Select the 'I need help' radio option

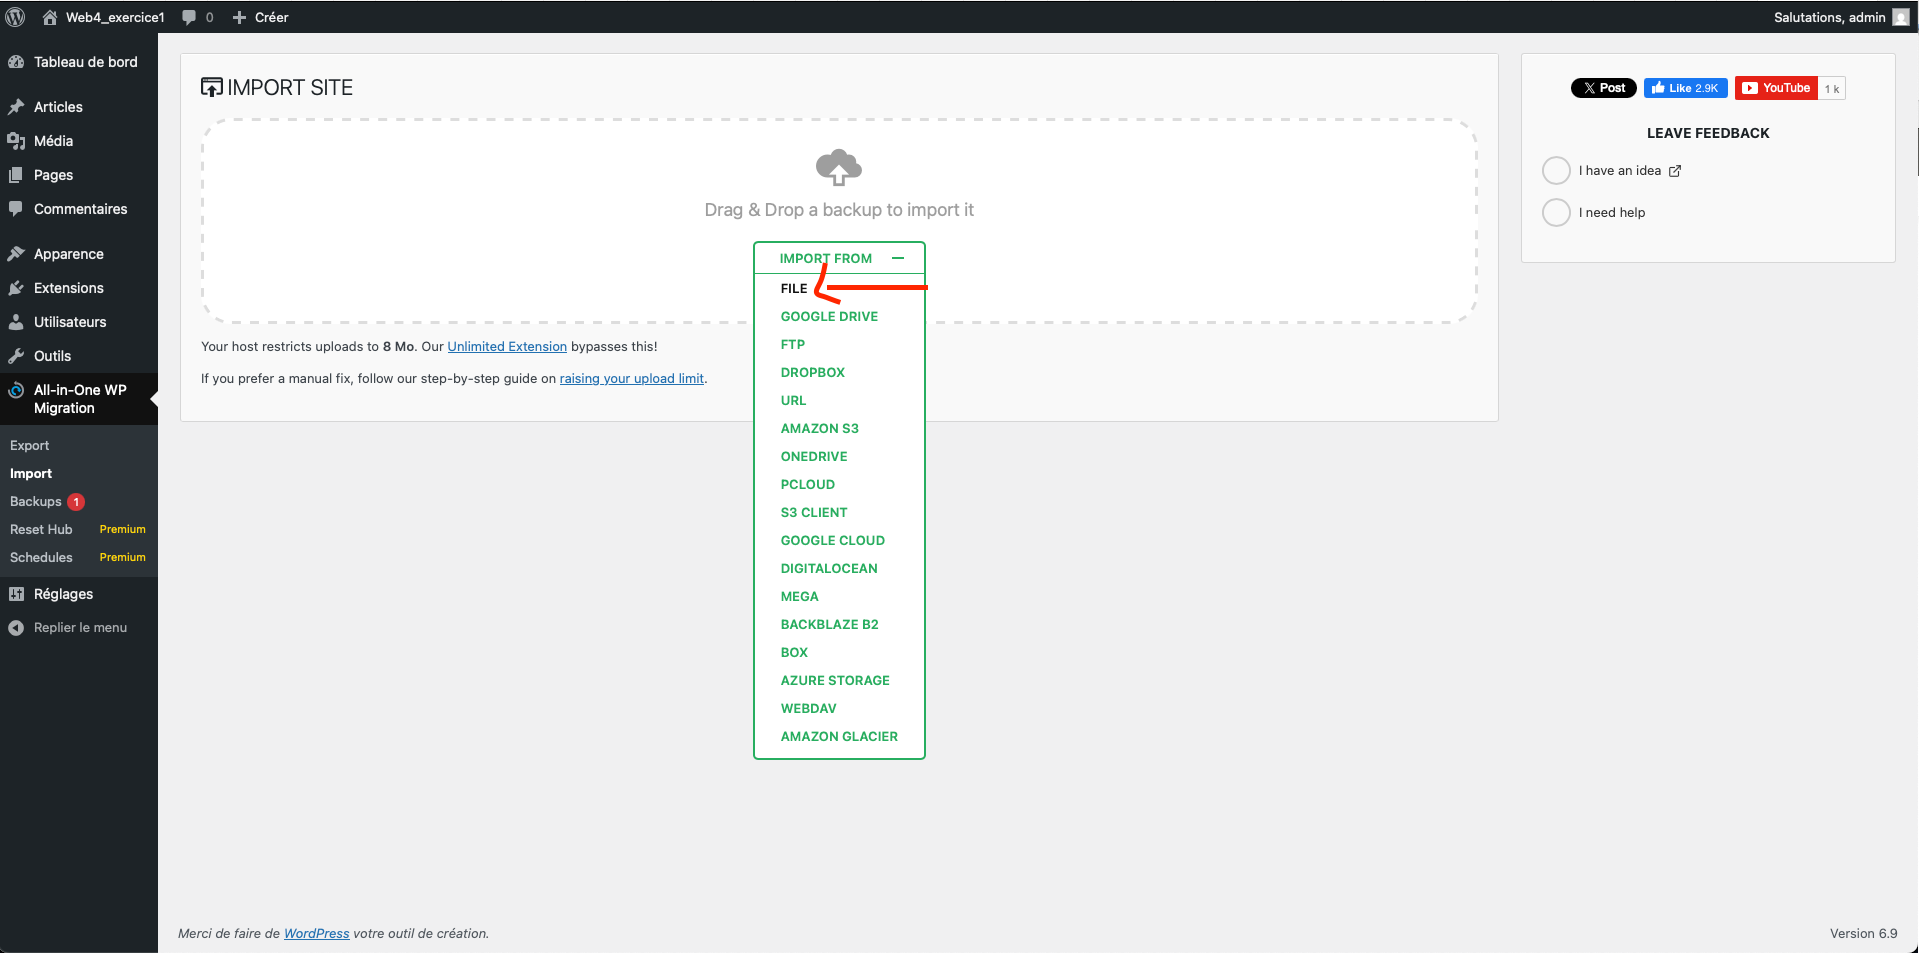pyautogui.click(x=1556, y=213)
